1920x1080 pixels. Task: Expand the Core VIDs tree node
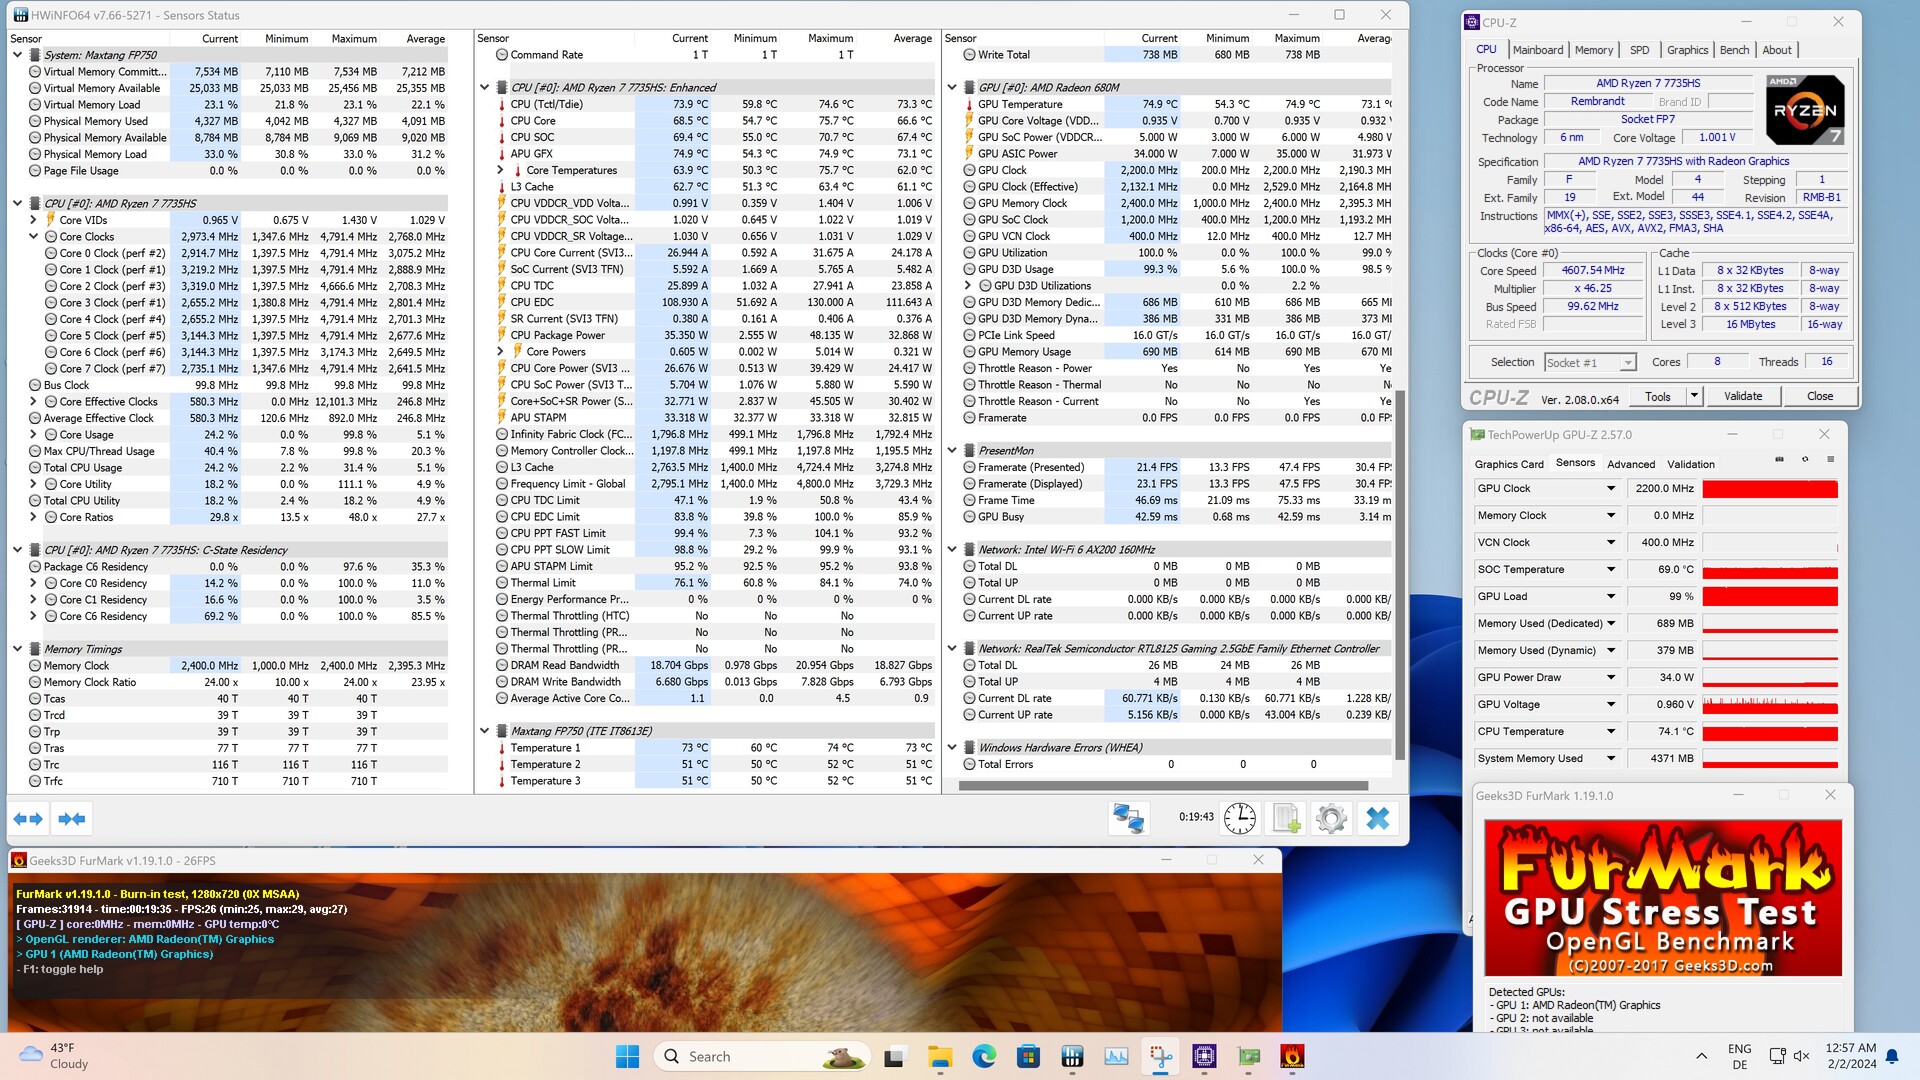(33, 220)
